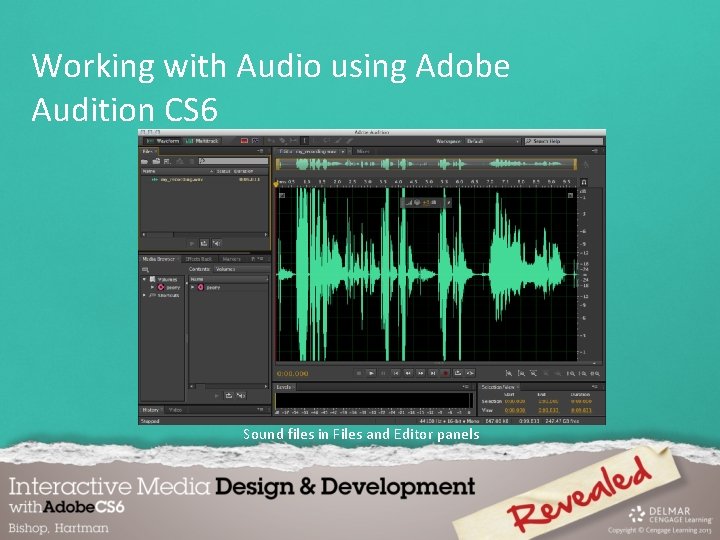
Task: Click the Pause transport button
Action: tap(383, 373)
